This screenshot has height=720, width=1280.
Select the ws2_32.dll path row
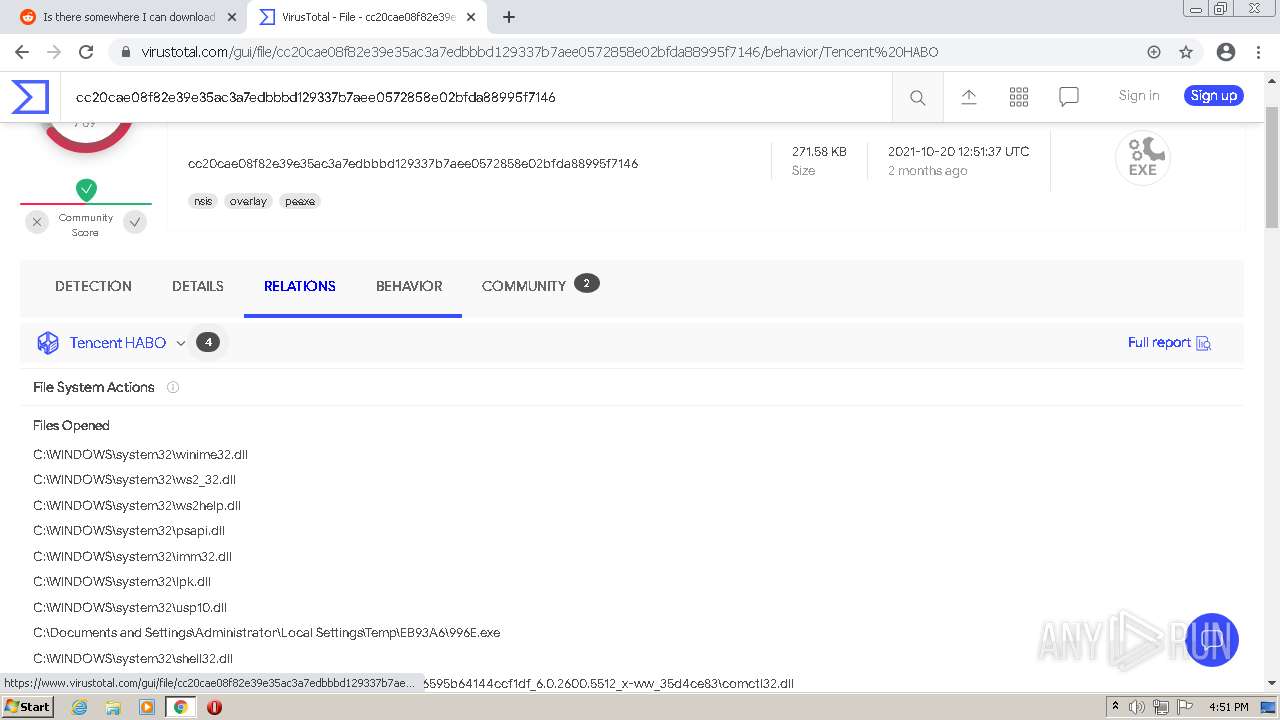pyautogui.click(x=134, y=480)
